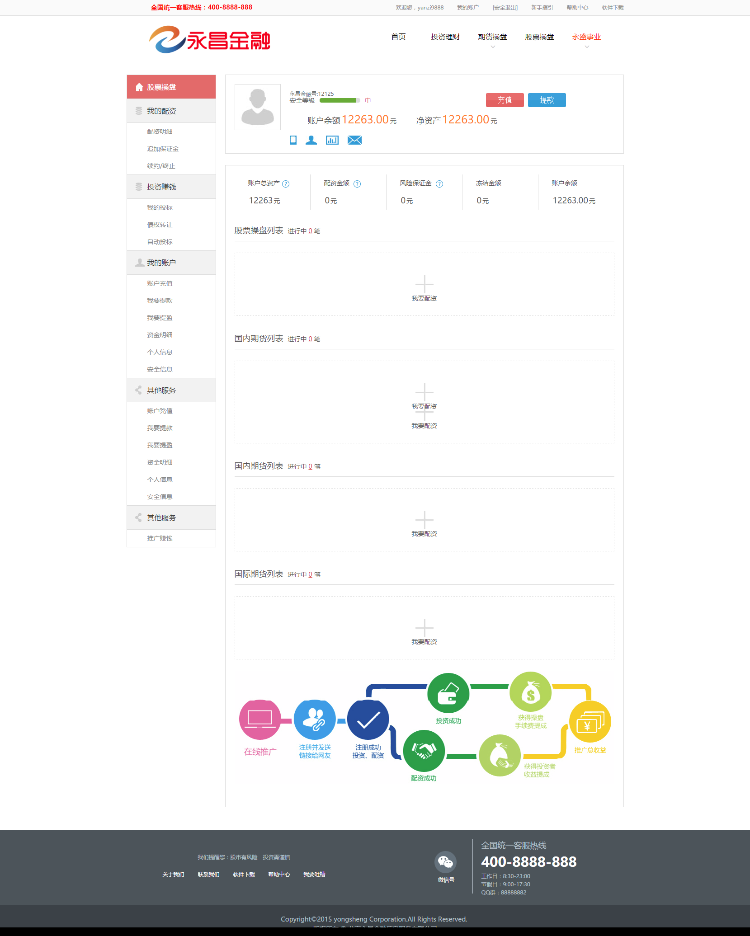Expand the dropdown chevron under red 永昌事业
Screen dimensions: 750x936
(x=586, y=47)
